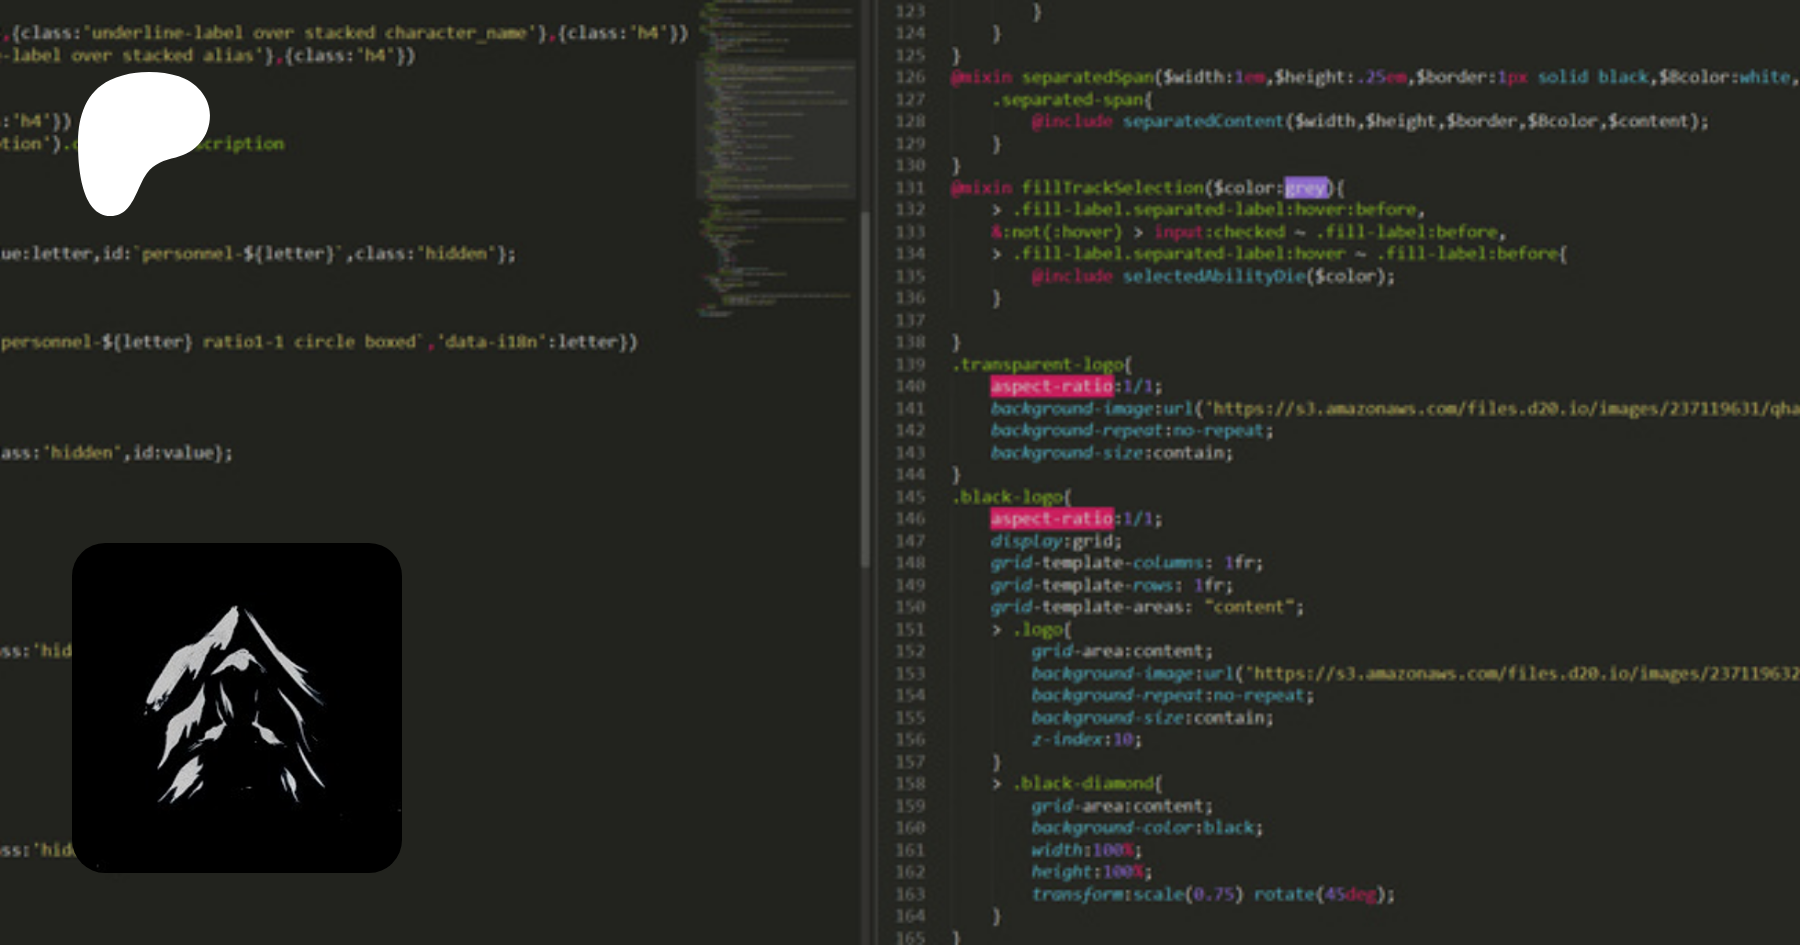
Task: Click the white Patreon logo icon
Action: [140, 140]
